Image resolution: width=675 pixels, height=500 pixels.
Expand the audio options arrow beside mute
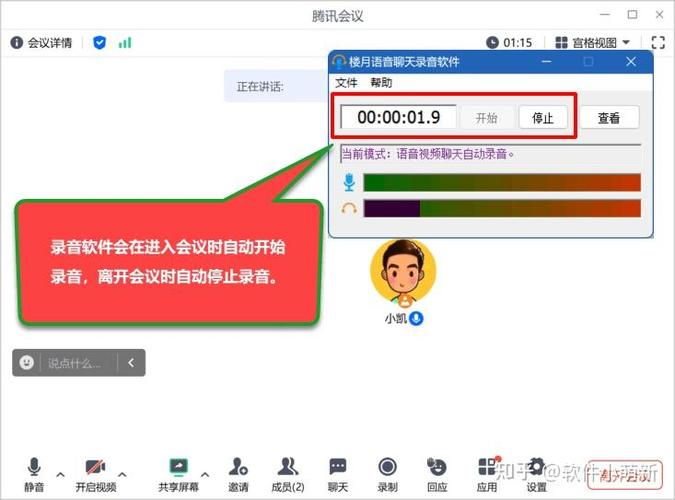[x=60, y=474]
